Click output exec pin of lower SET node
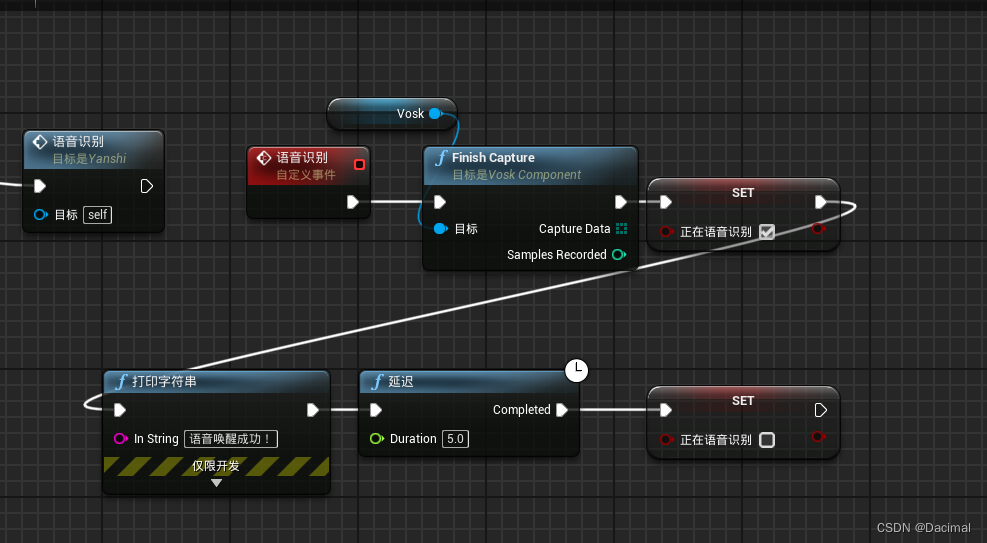Viewport: 987px width, 543px height. (x=820, y=410)
